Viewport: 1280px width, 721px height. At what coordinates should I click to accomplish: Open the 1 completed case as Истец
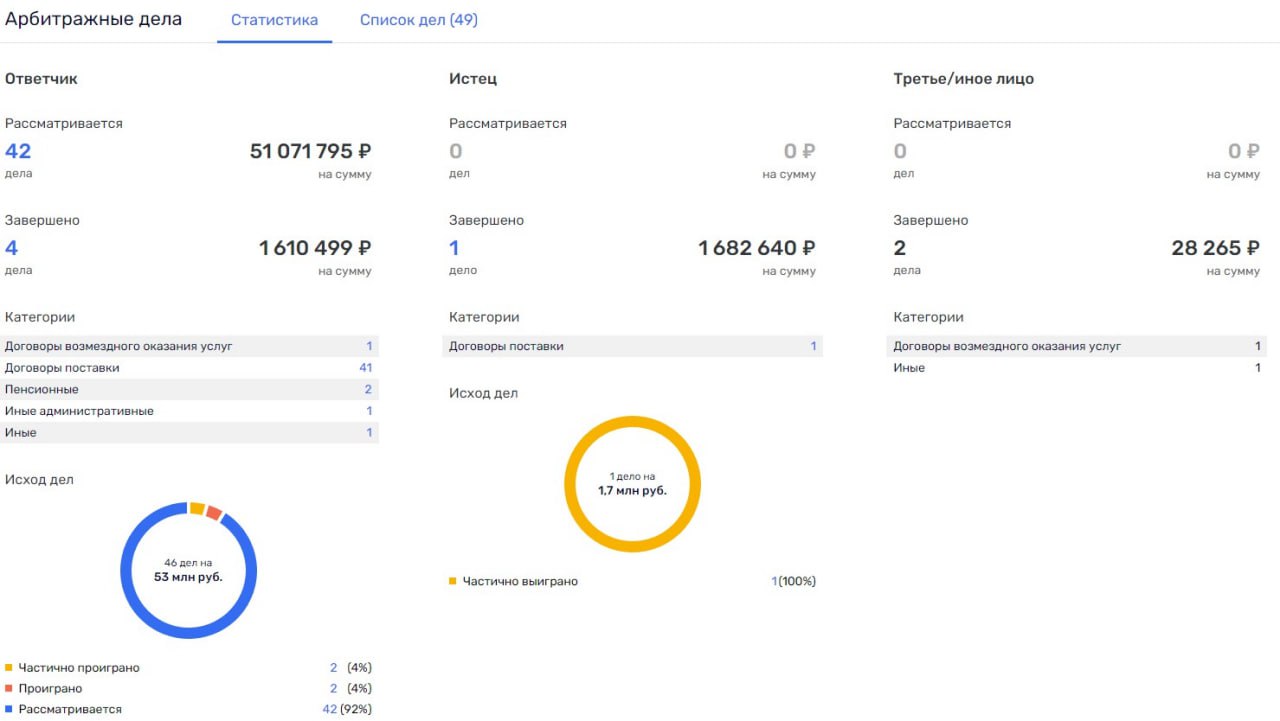[454, 248]
